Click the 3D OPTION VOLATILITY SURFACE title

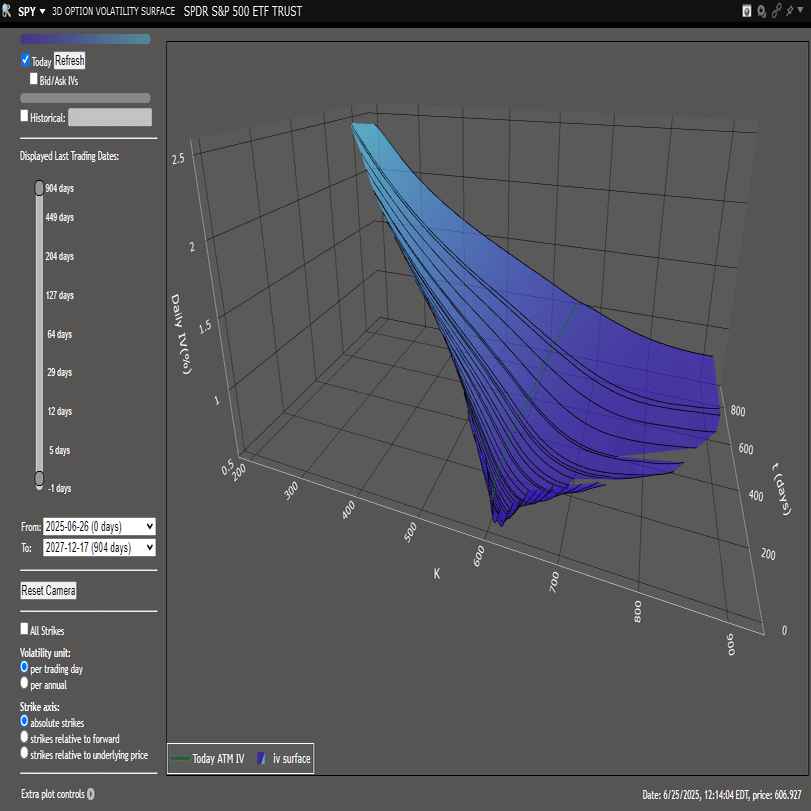point(113,11)
